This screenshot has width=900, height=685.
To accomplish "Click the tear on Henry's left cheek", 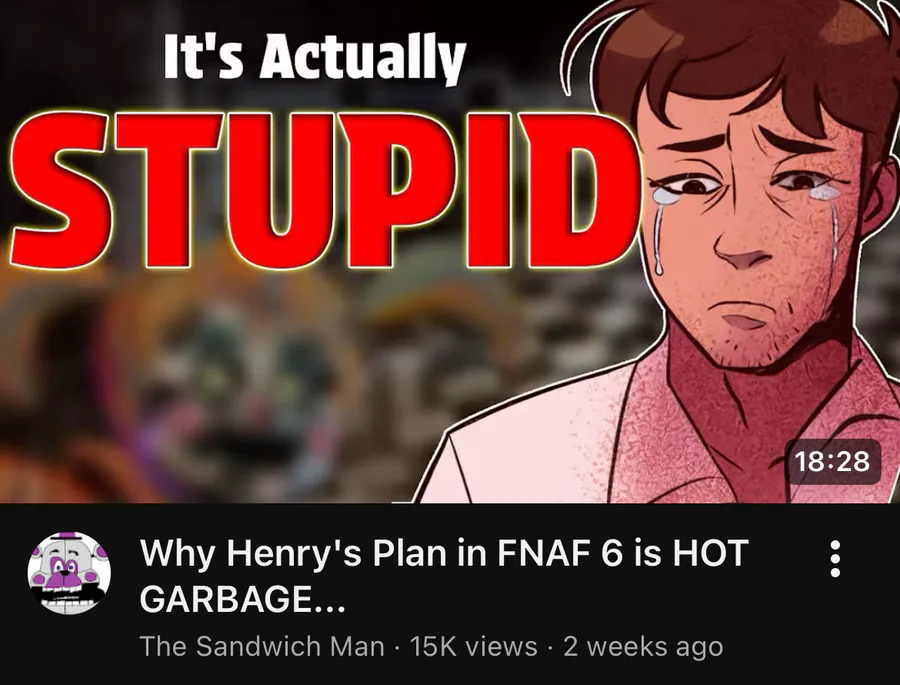I will point(659,233).
